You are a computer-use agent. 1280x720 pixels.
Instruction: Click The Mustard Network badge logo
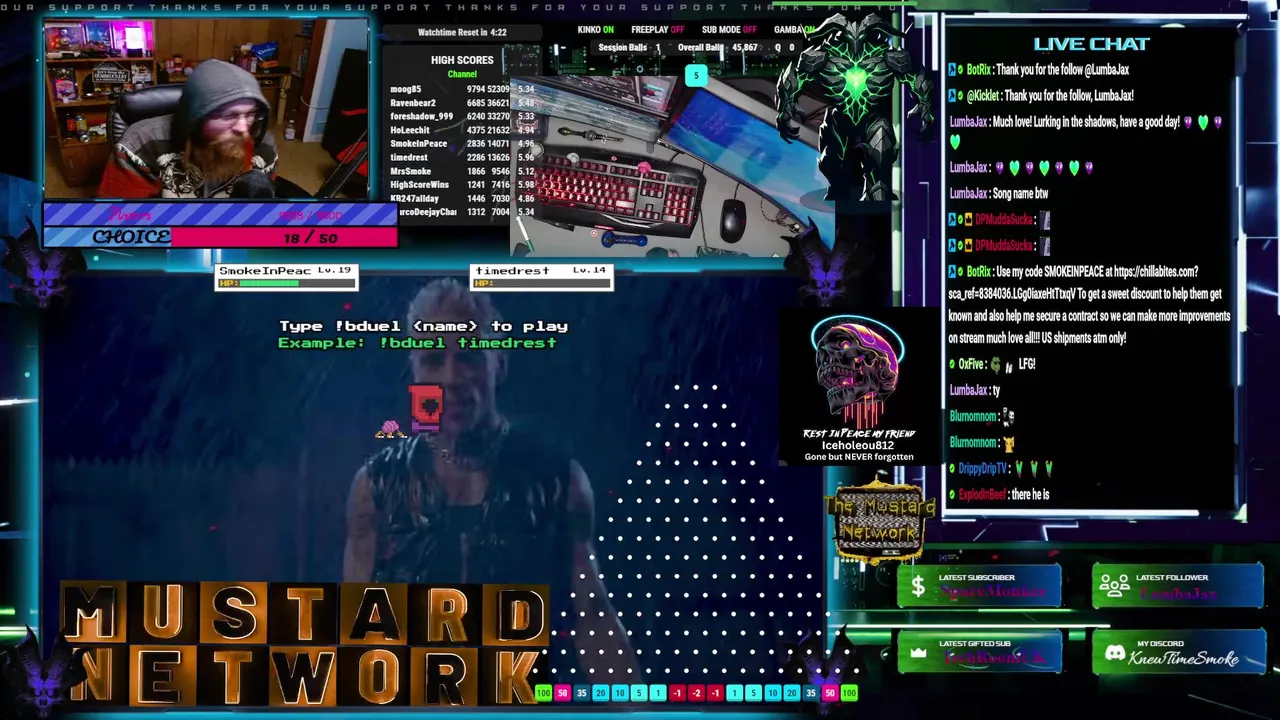[x=879, y=519]
